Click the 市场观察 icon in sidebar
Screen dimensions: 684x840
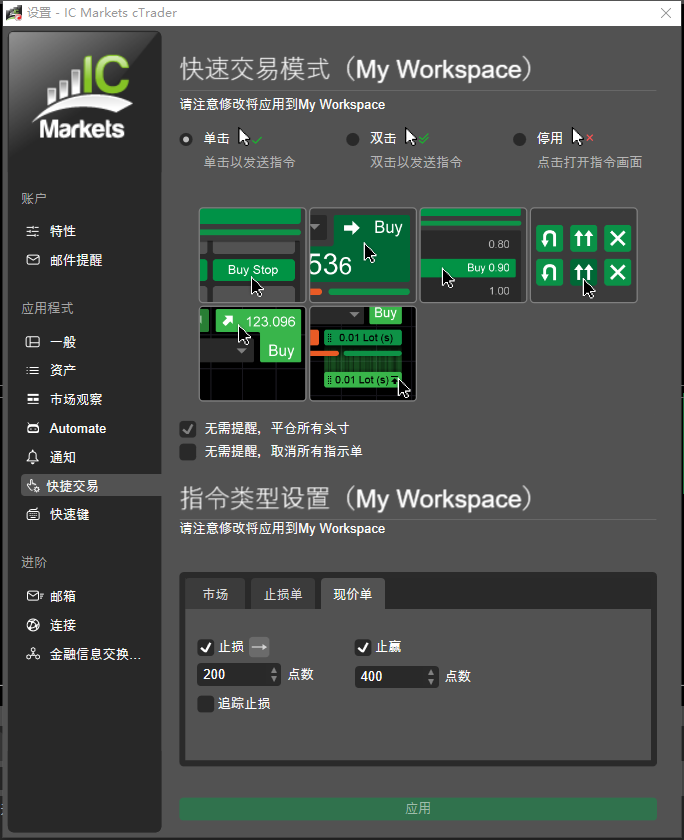click(x=33, y=399)
